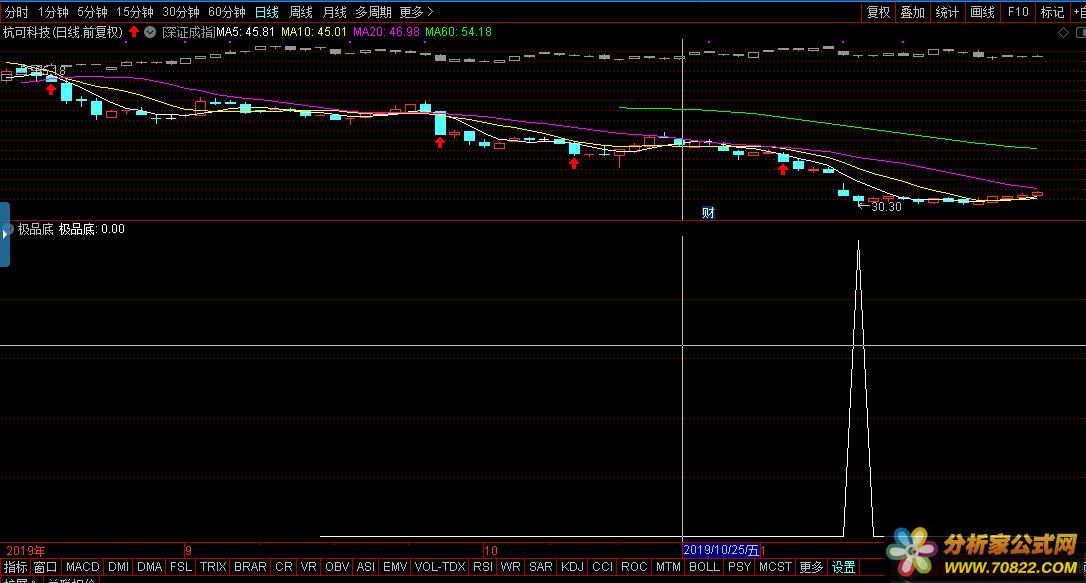Switch to the 分时 intraday view
This screenshot has height=583, width=1086.
17,12
